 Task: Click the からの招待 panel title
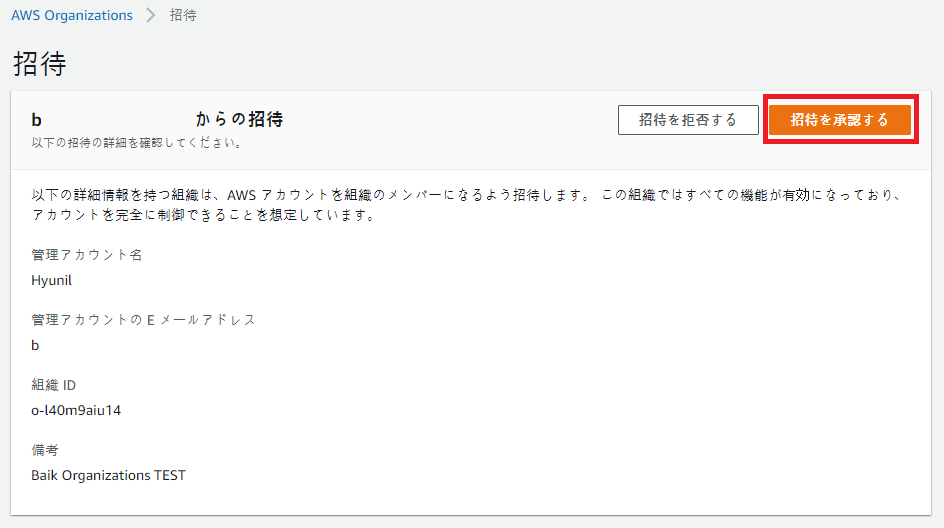[239, 119]
